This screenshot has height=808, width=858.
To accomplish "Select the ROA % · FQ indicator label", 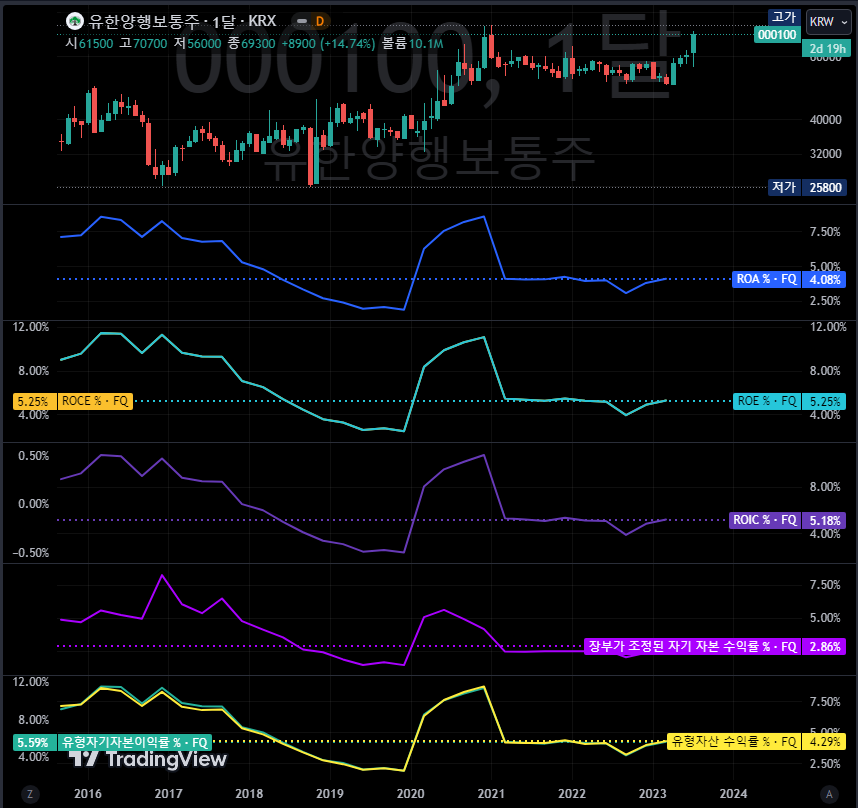I will point(766,280).
